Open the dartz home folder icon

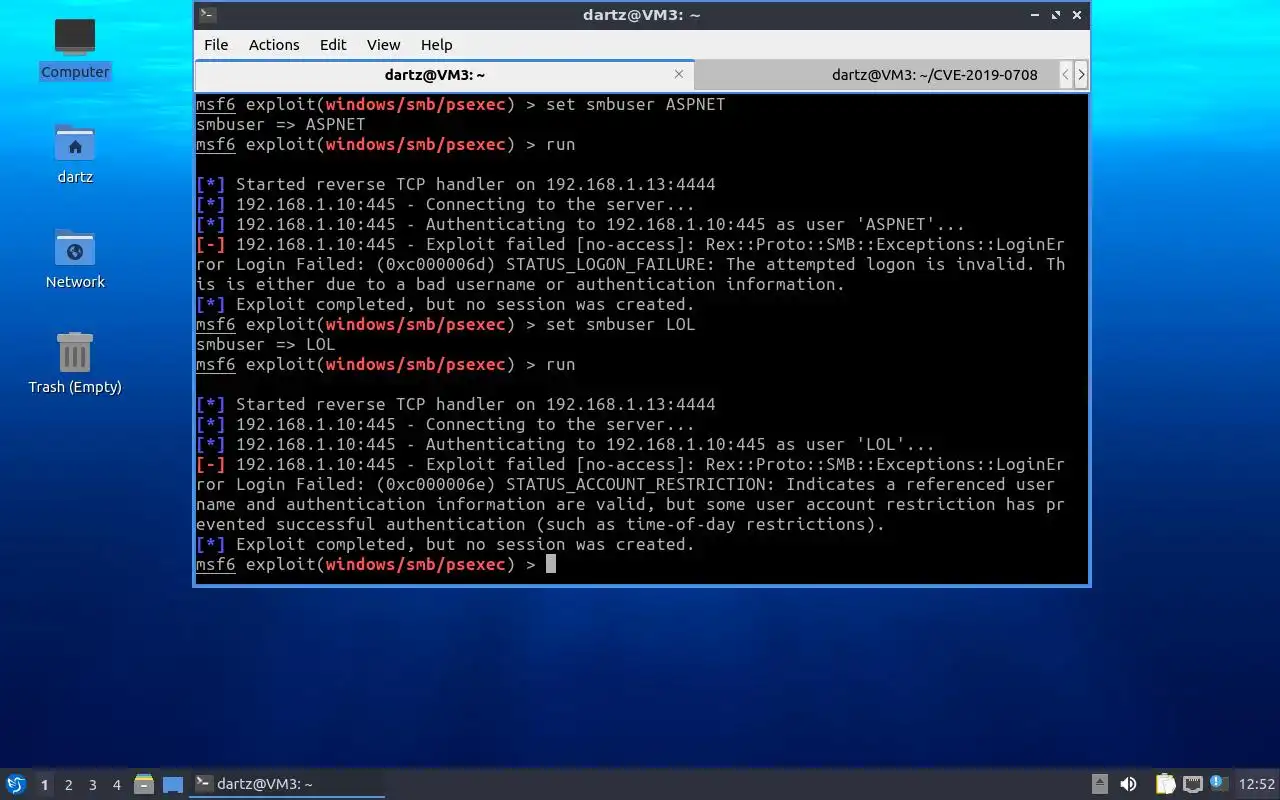pyautogui.click(x=75, y=155)
